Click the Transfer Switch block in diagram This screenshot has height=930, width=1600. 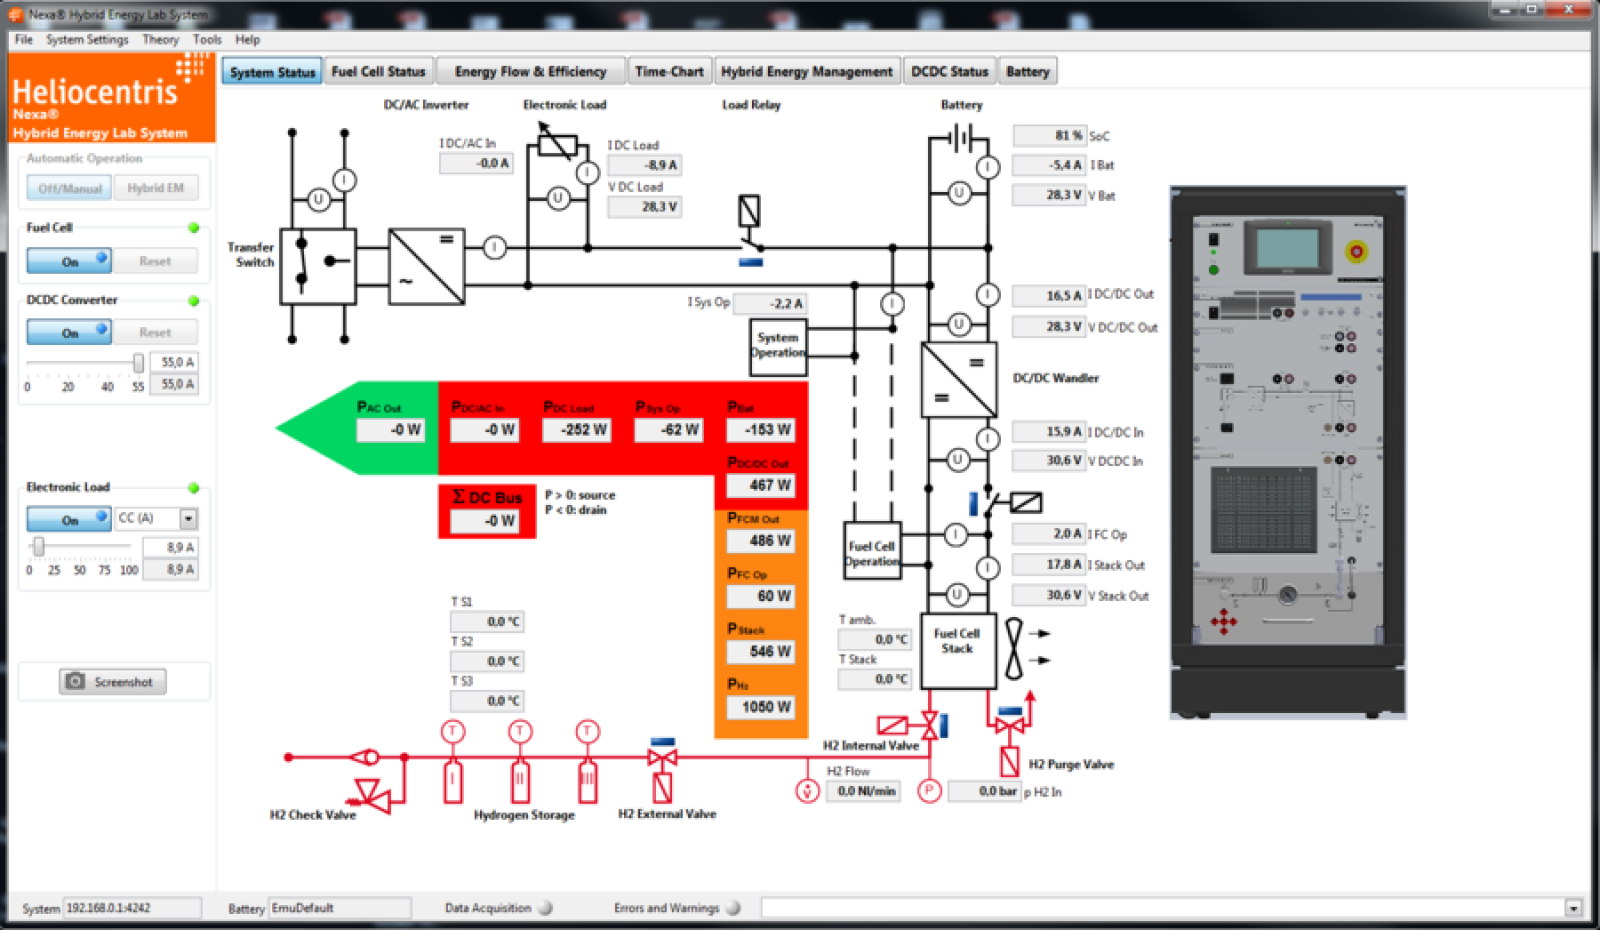coord(318,266)
